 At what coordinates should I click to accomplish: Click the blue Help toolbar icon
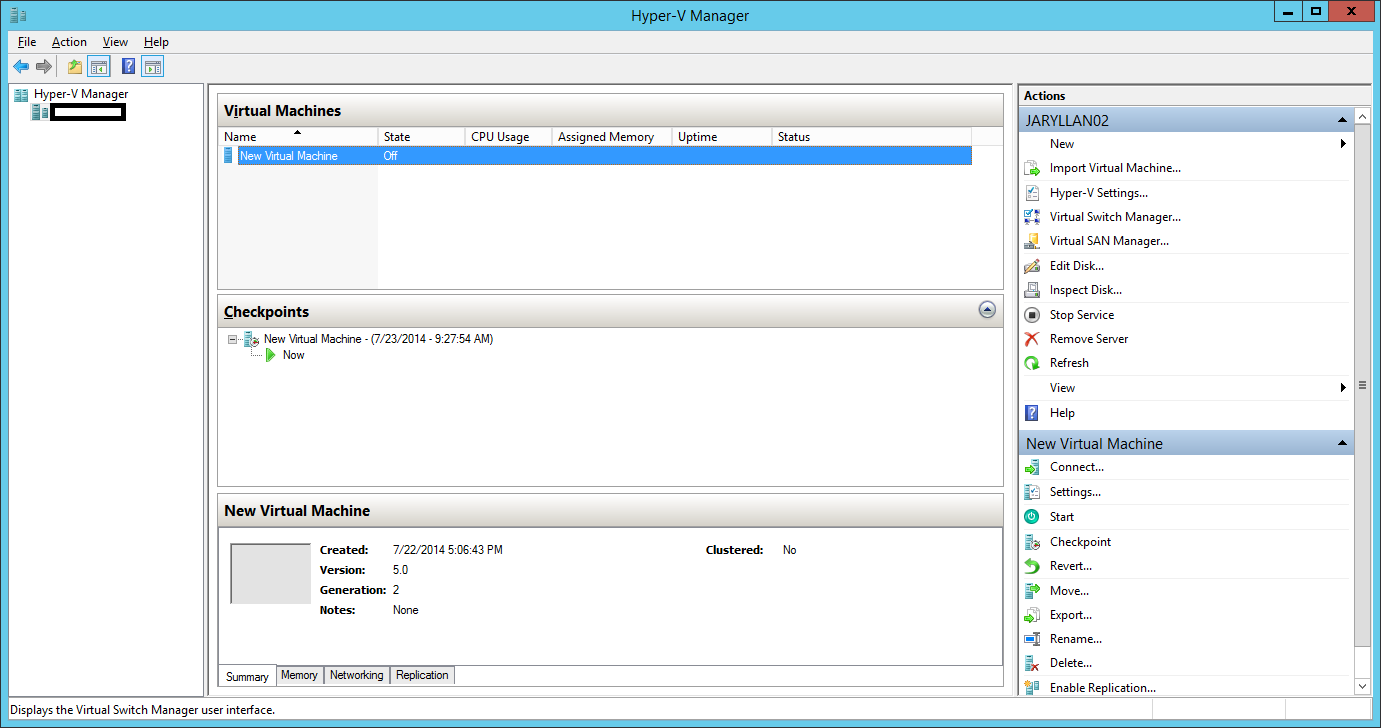click(x=129, y=67)
